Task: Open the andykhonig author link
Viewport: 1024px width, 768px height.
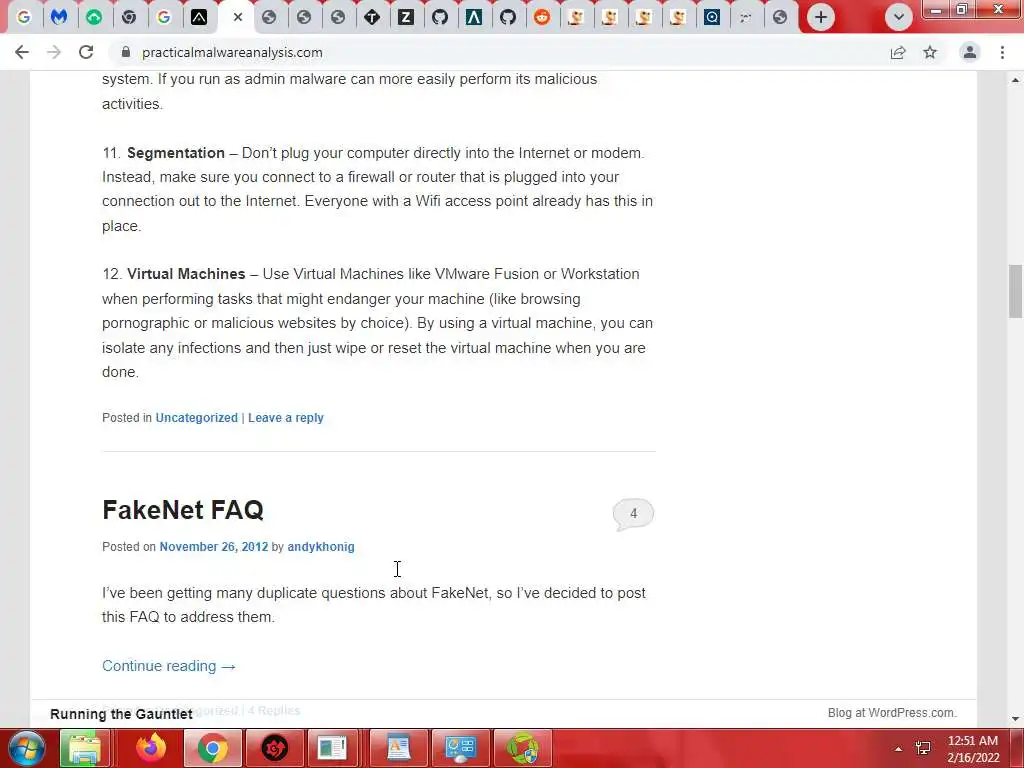Action: click(x=321, y=547)
